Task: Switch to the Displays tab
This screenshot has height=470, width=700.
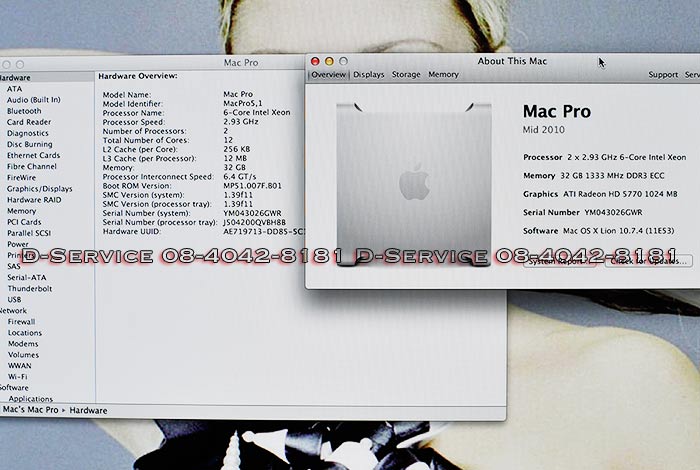Action: 368,75
